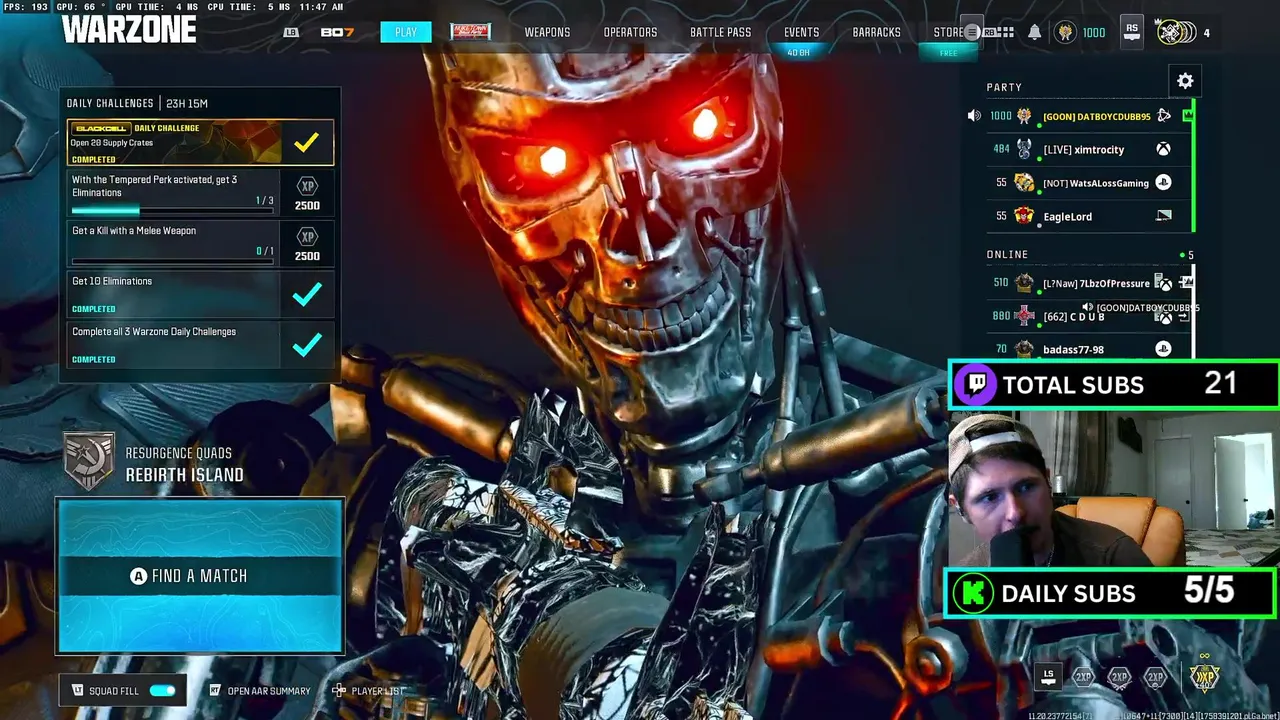Click the LS tokens button
1280x720 pixels.
click(x=1048, y=676)
